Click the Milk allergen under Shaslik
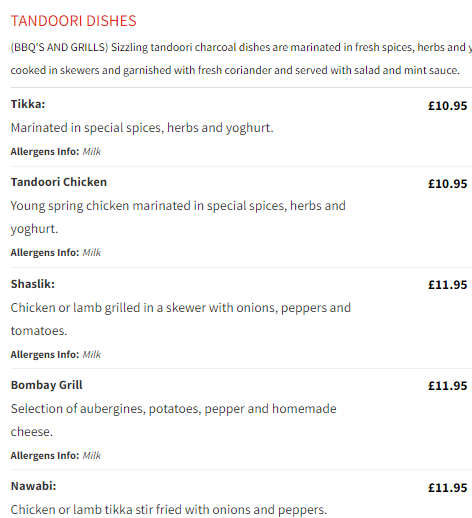 [92, 354]
